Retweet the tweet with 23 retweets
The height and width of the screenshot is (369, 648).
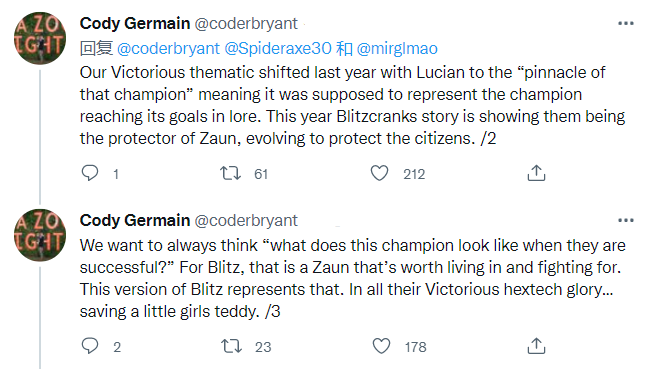(x=231, y=346)
